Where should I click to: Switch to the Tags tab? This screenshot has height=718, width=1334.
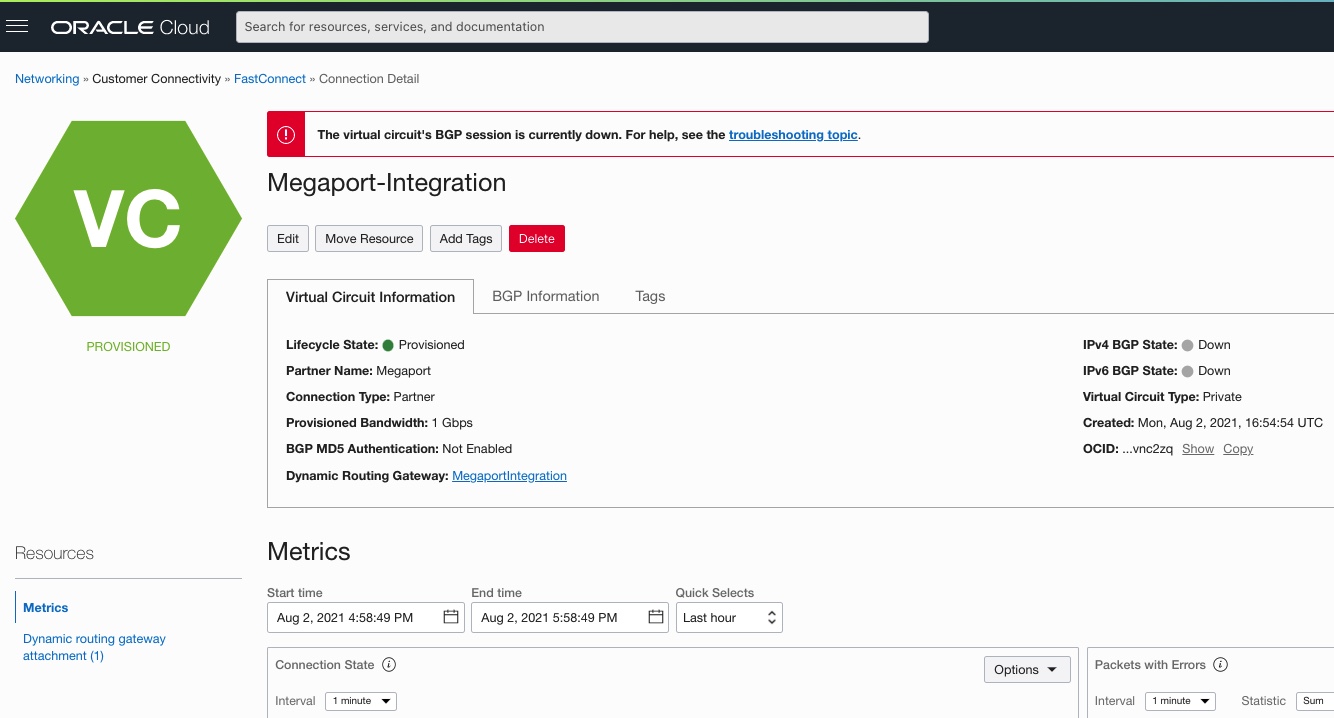click(x=650, y=296)
